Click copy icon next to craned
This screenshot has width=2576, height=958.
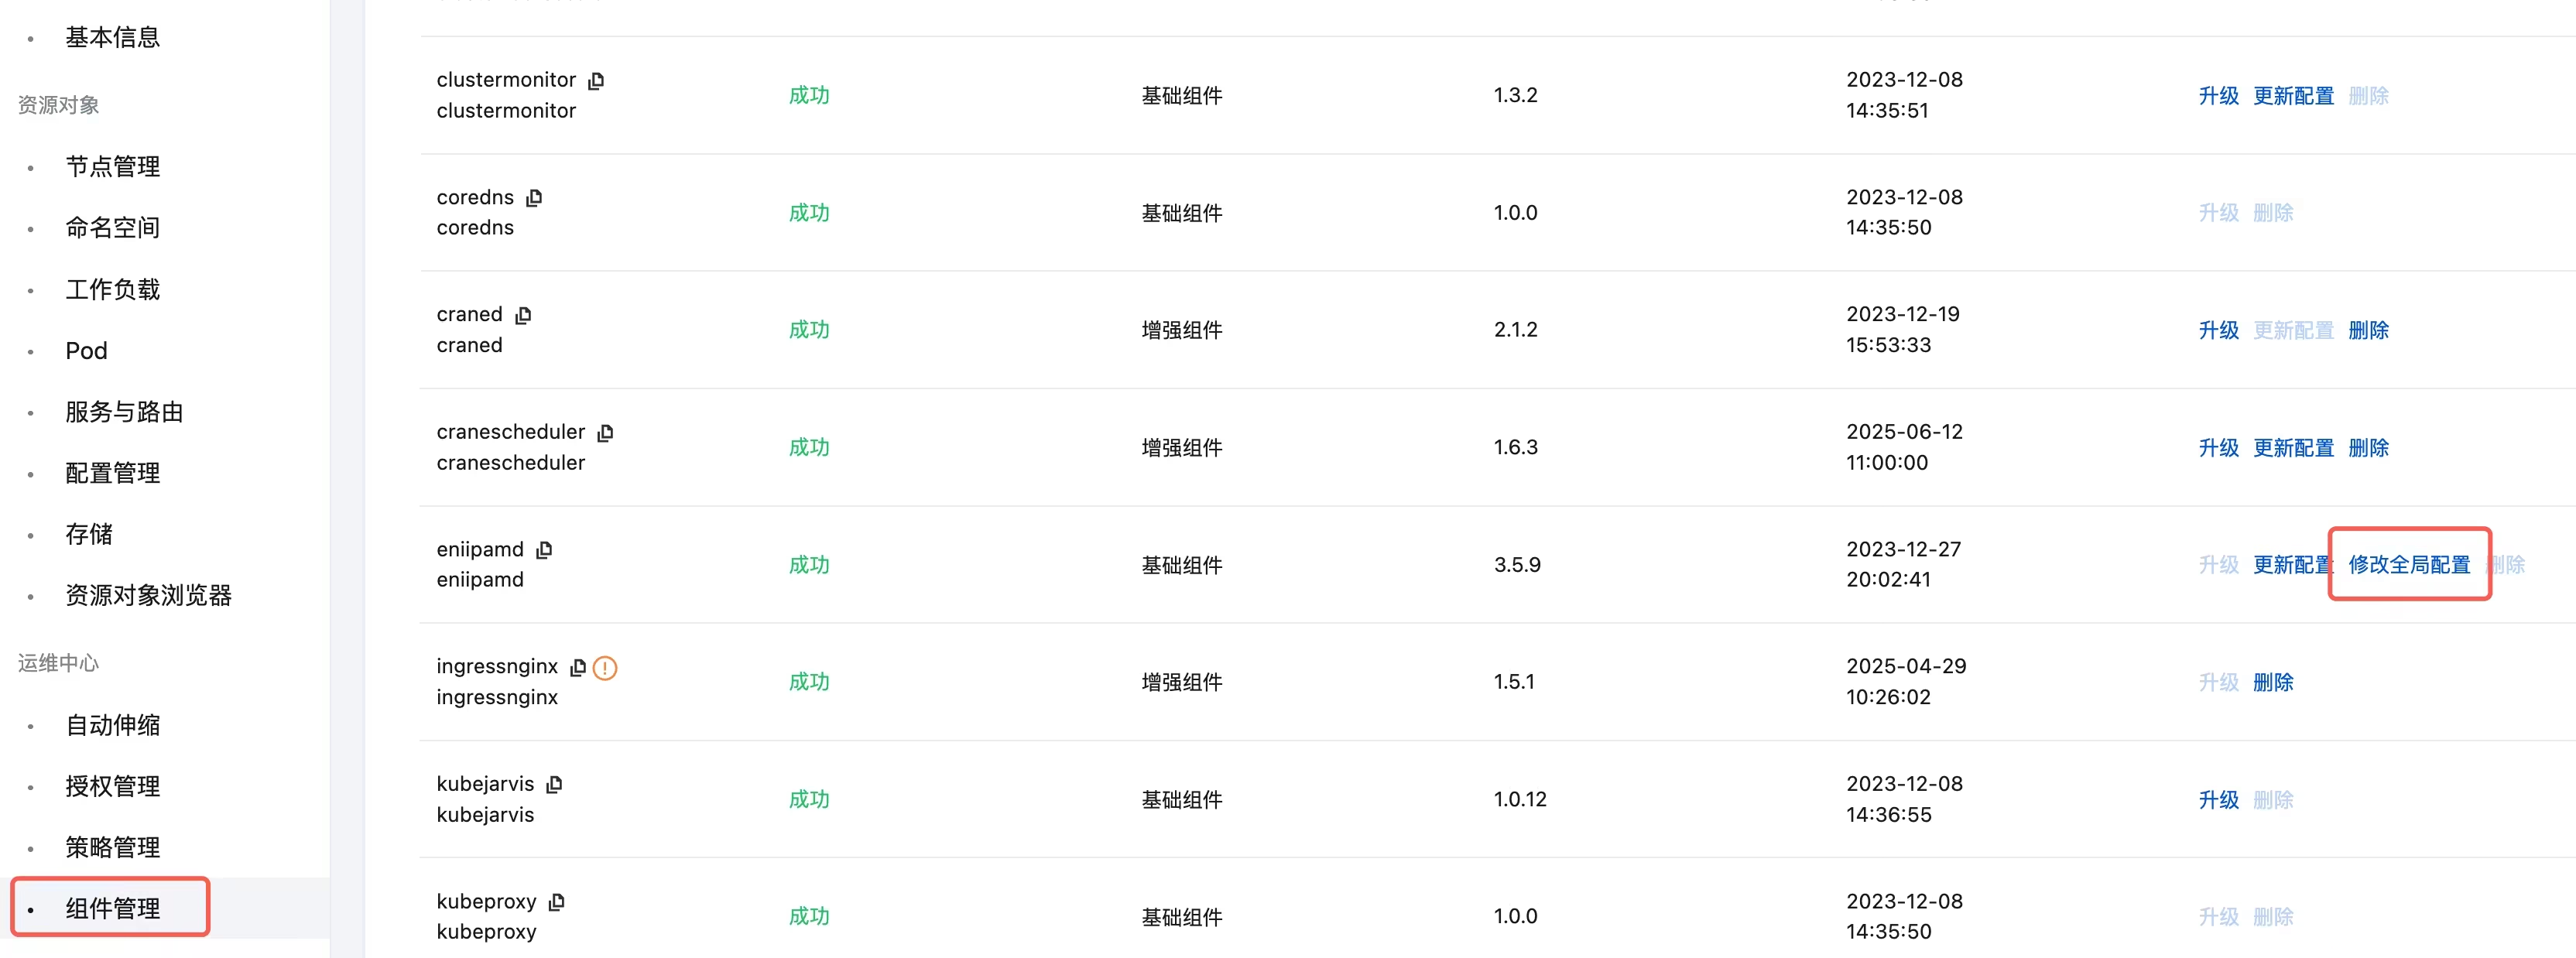[x=523, y=316]
